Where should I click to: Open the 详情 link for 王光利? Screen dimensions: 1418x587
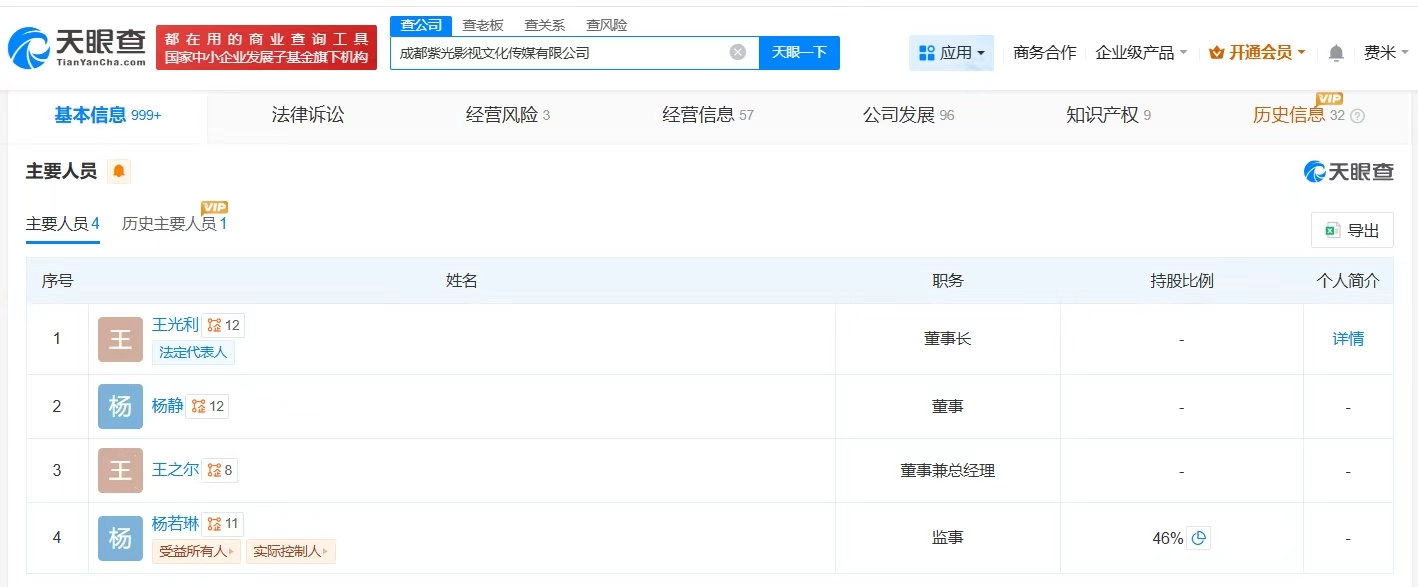click(x=1348, y=339)
